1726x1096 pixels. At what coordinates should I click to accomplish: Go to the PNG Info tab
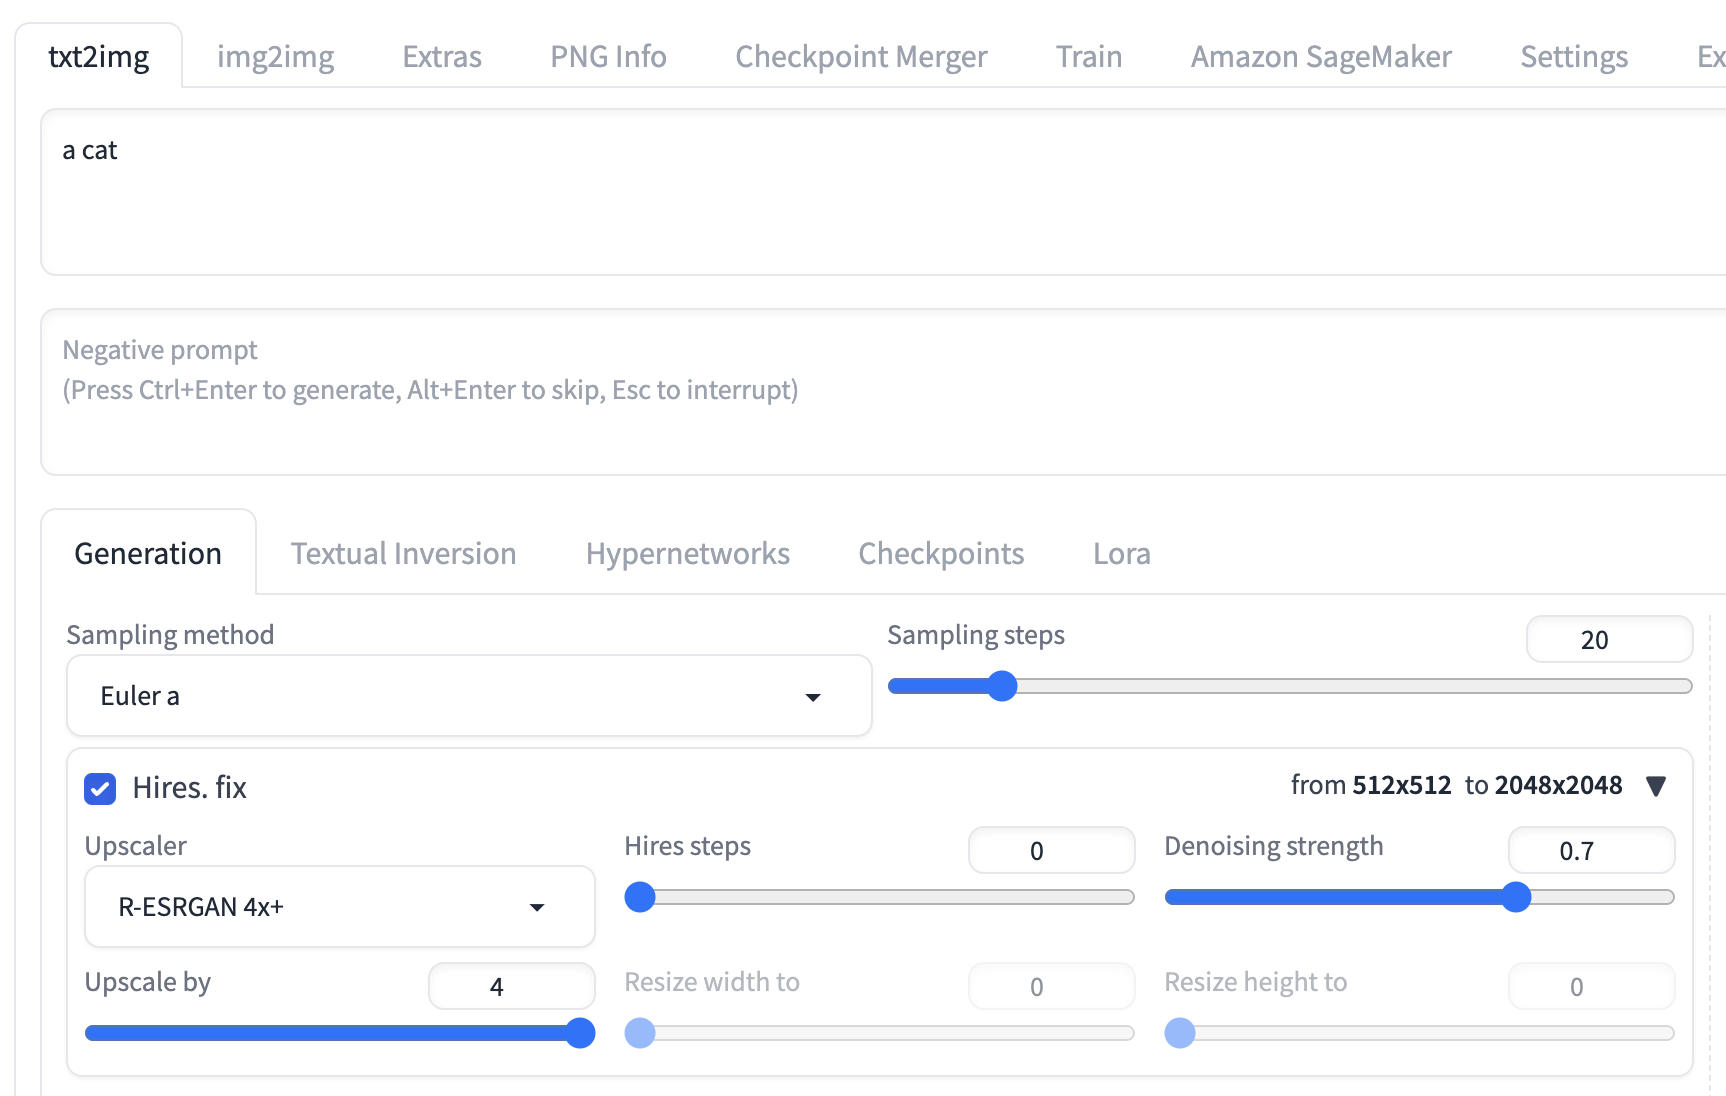[608, 57]
